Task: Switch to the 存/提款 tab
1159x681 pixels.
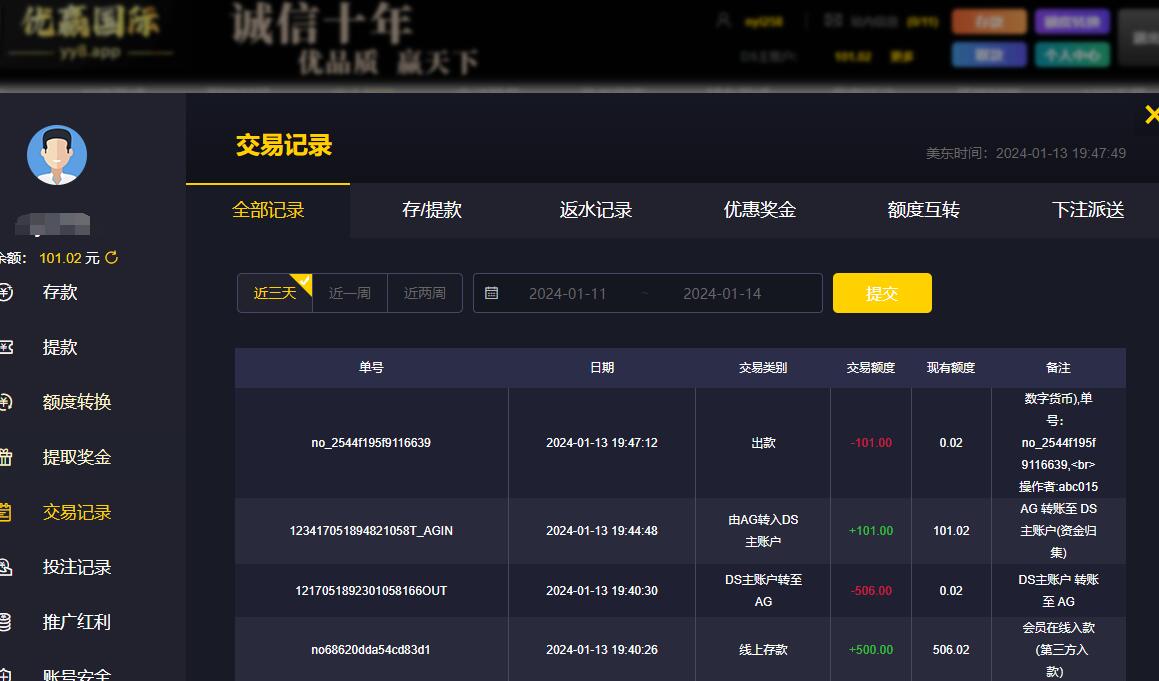Action: 432,211
